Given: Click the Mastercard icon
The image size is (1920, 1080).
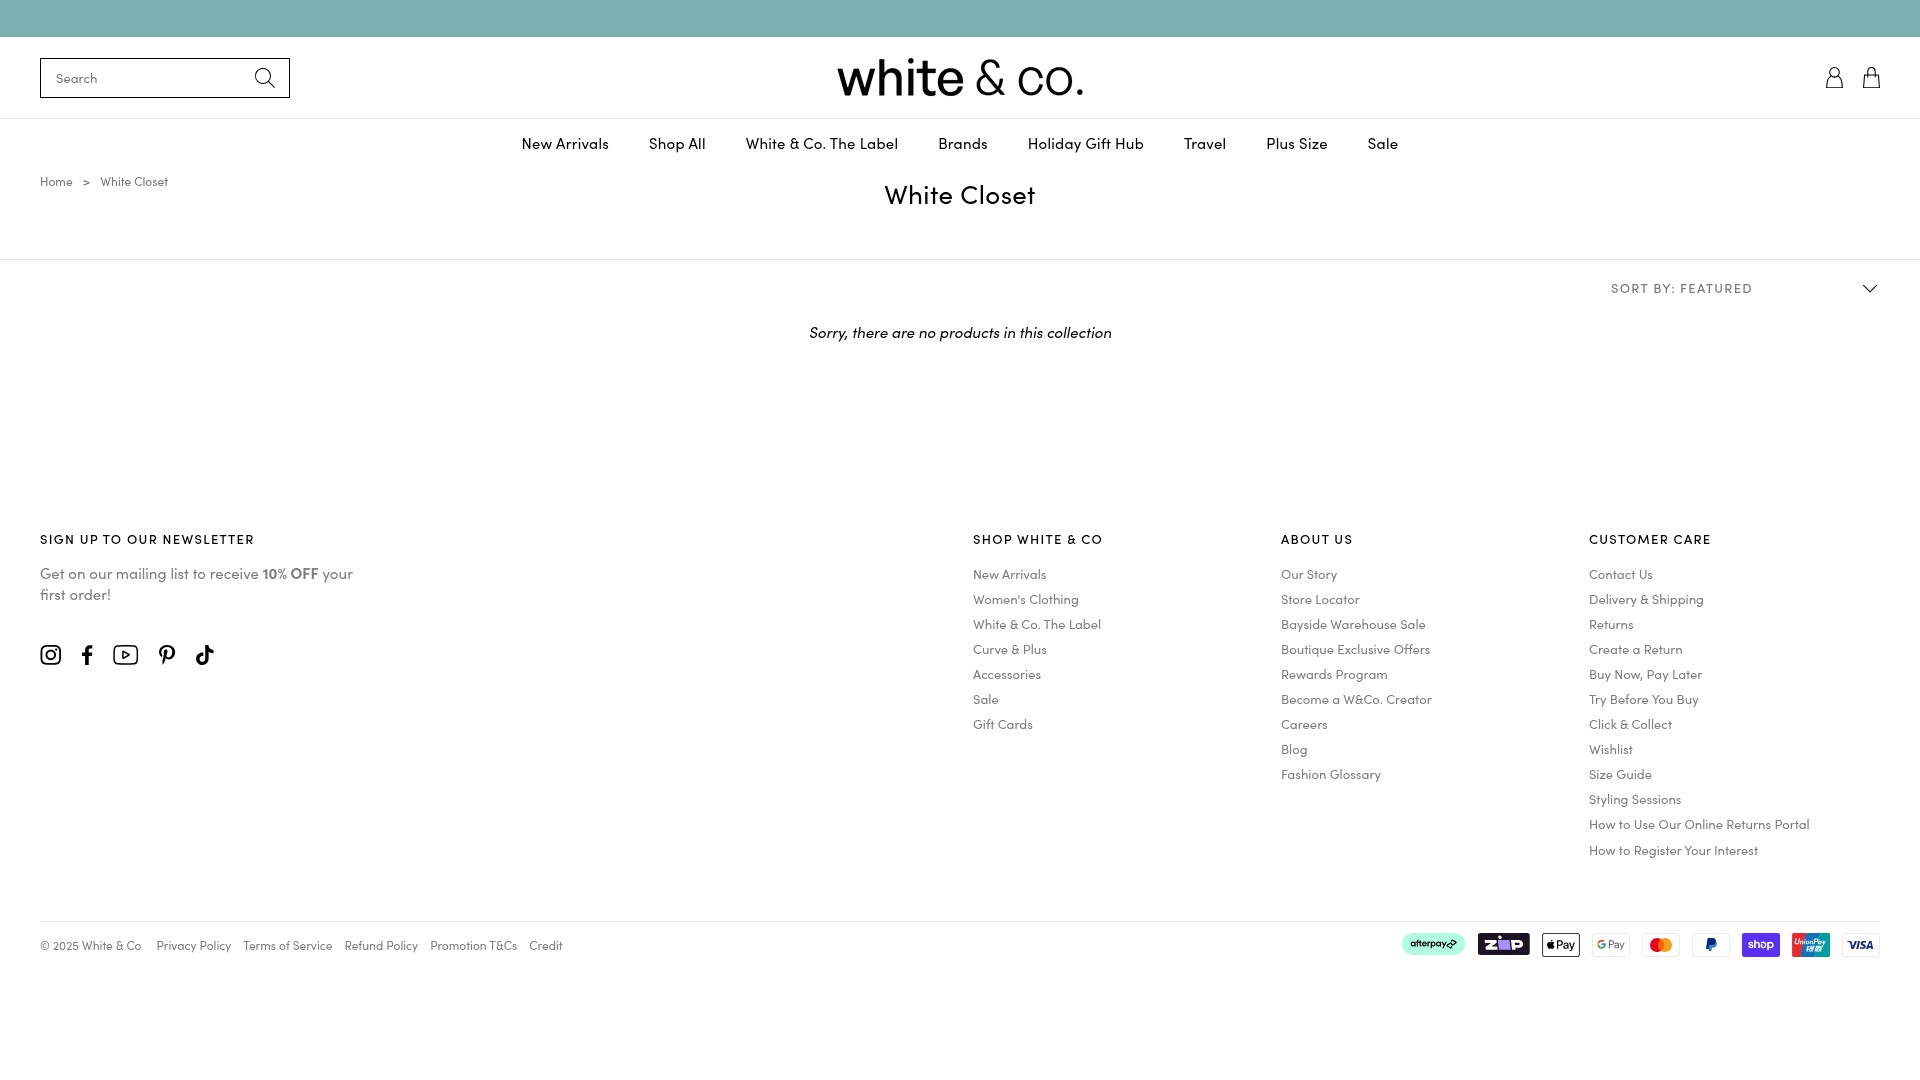Looking at the screenshot, I should coord(1661,945).
